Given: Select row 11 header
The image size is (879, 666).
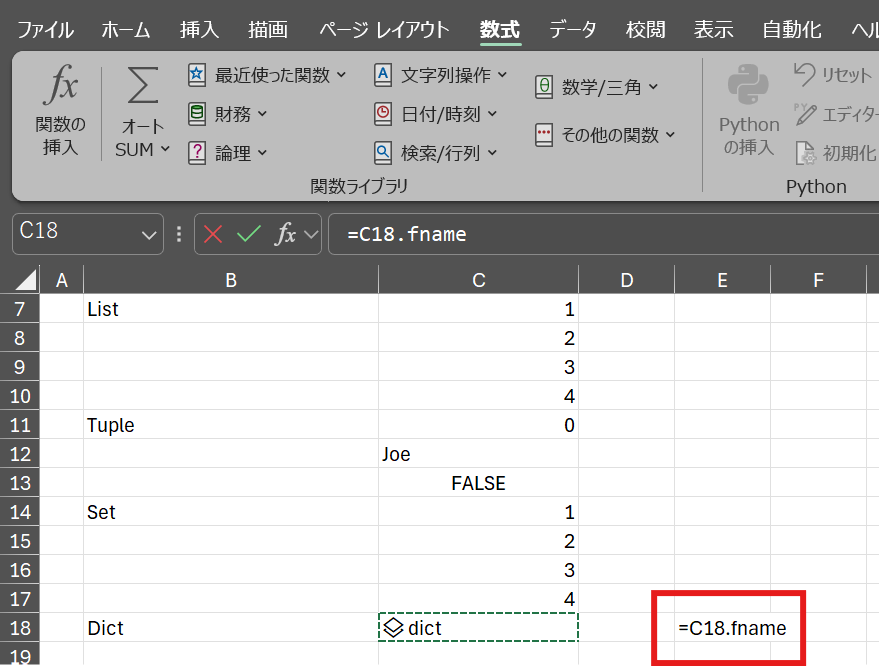Looking at the screenshot, I should (x=20, y=425).
